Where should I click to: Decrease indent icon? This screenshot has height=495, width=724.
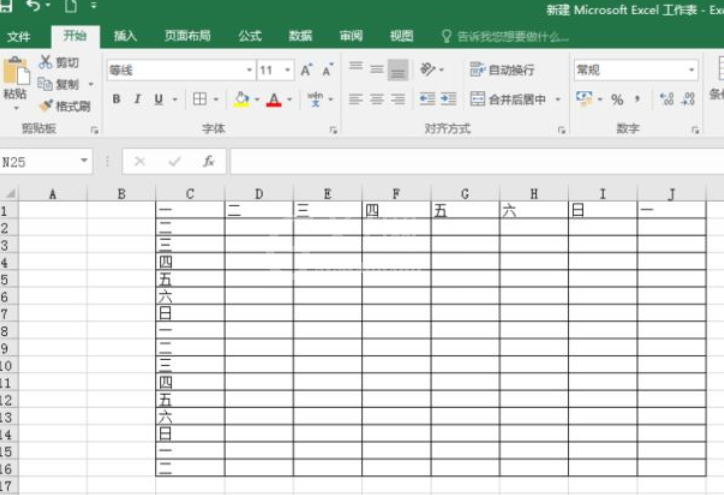(427, 99)
